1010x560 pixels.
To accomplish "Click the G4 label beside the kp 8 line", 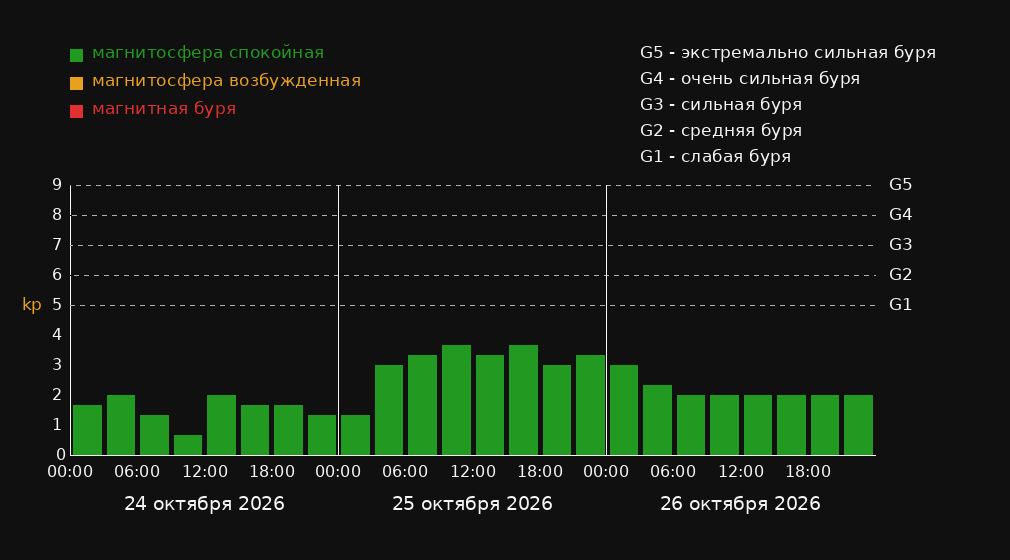I will (x=900, y=215).
